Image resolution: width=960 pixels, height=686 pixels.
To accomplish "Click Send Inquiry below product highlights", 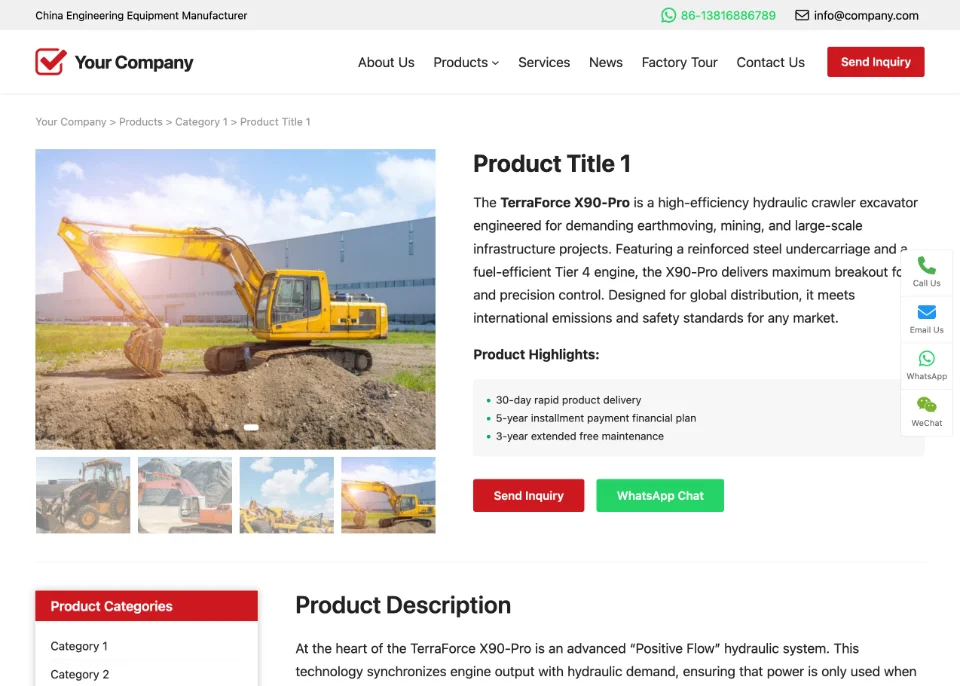I will 528,496.
